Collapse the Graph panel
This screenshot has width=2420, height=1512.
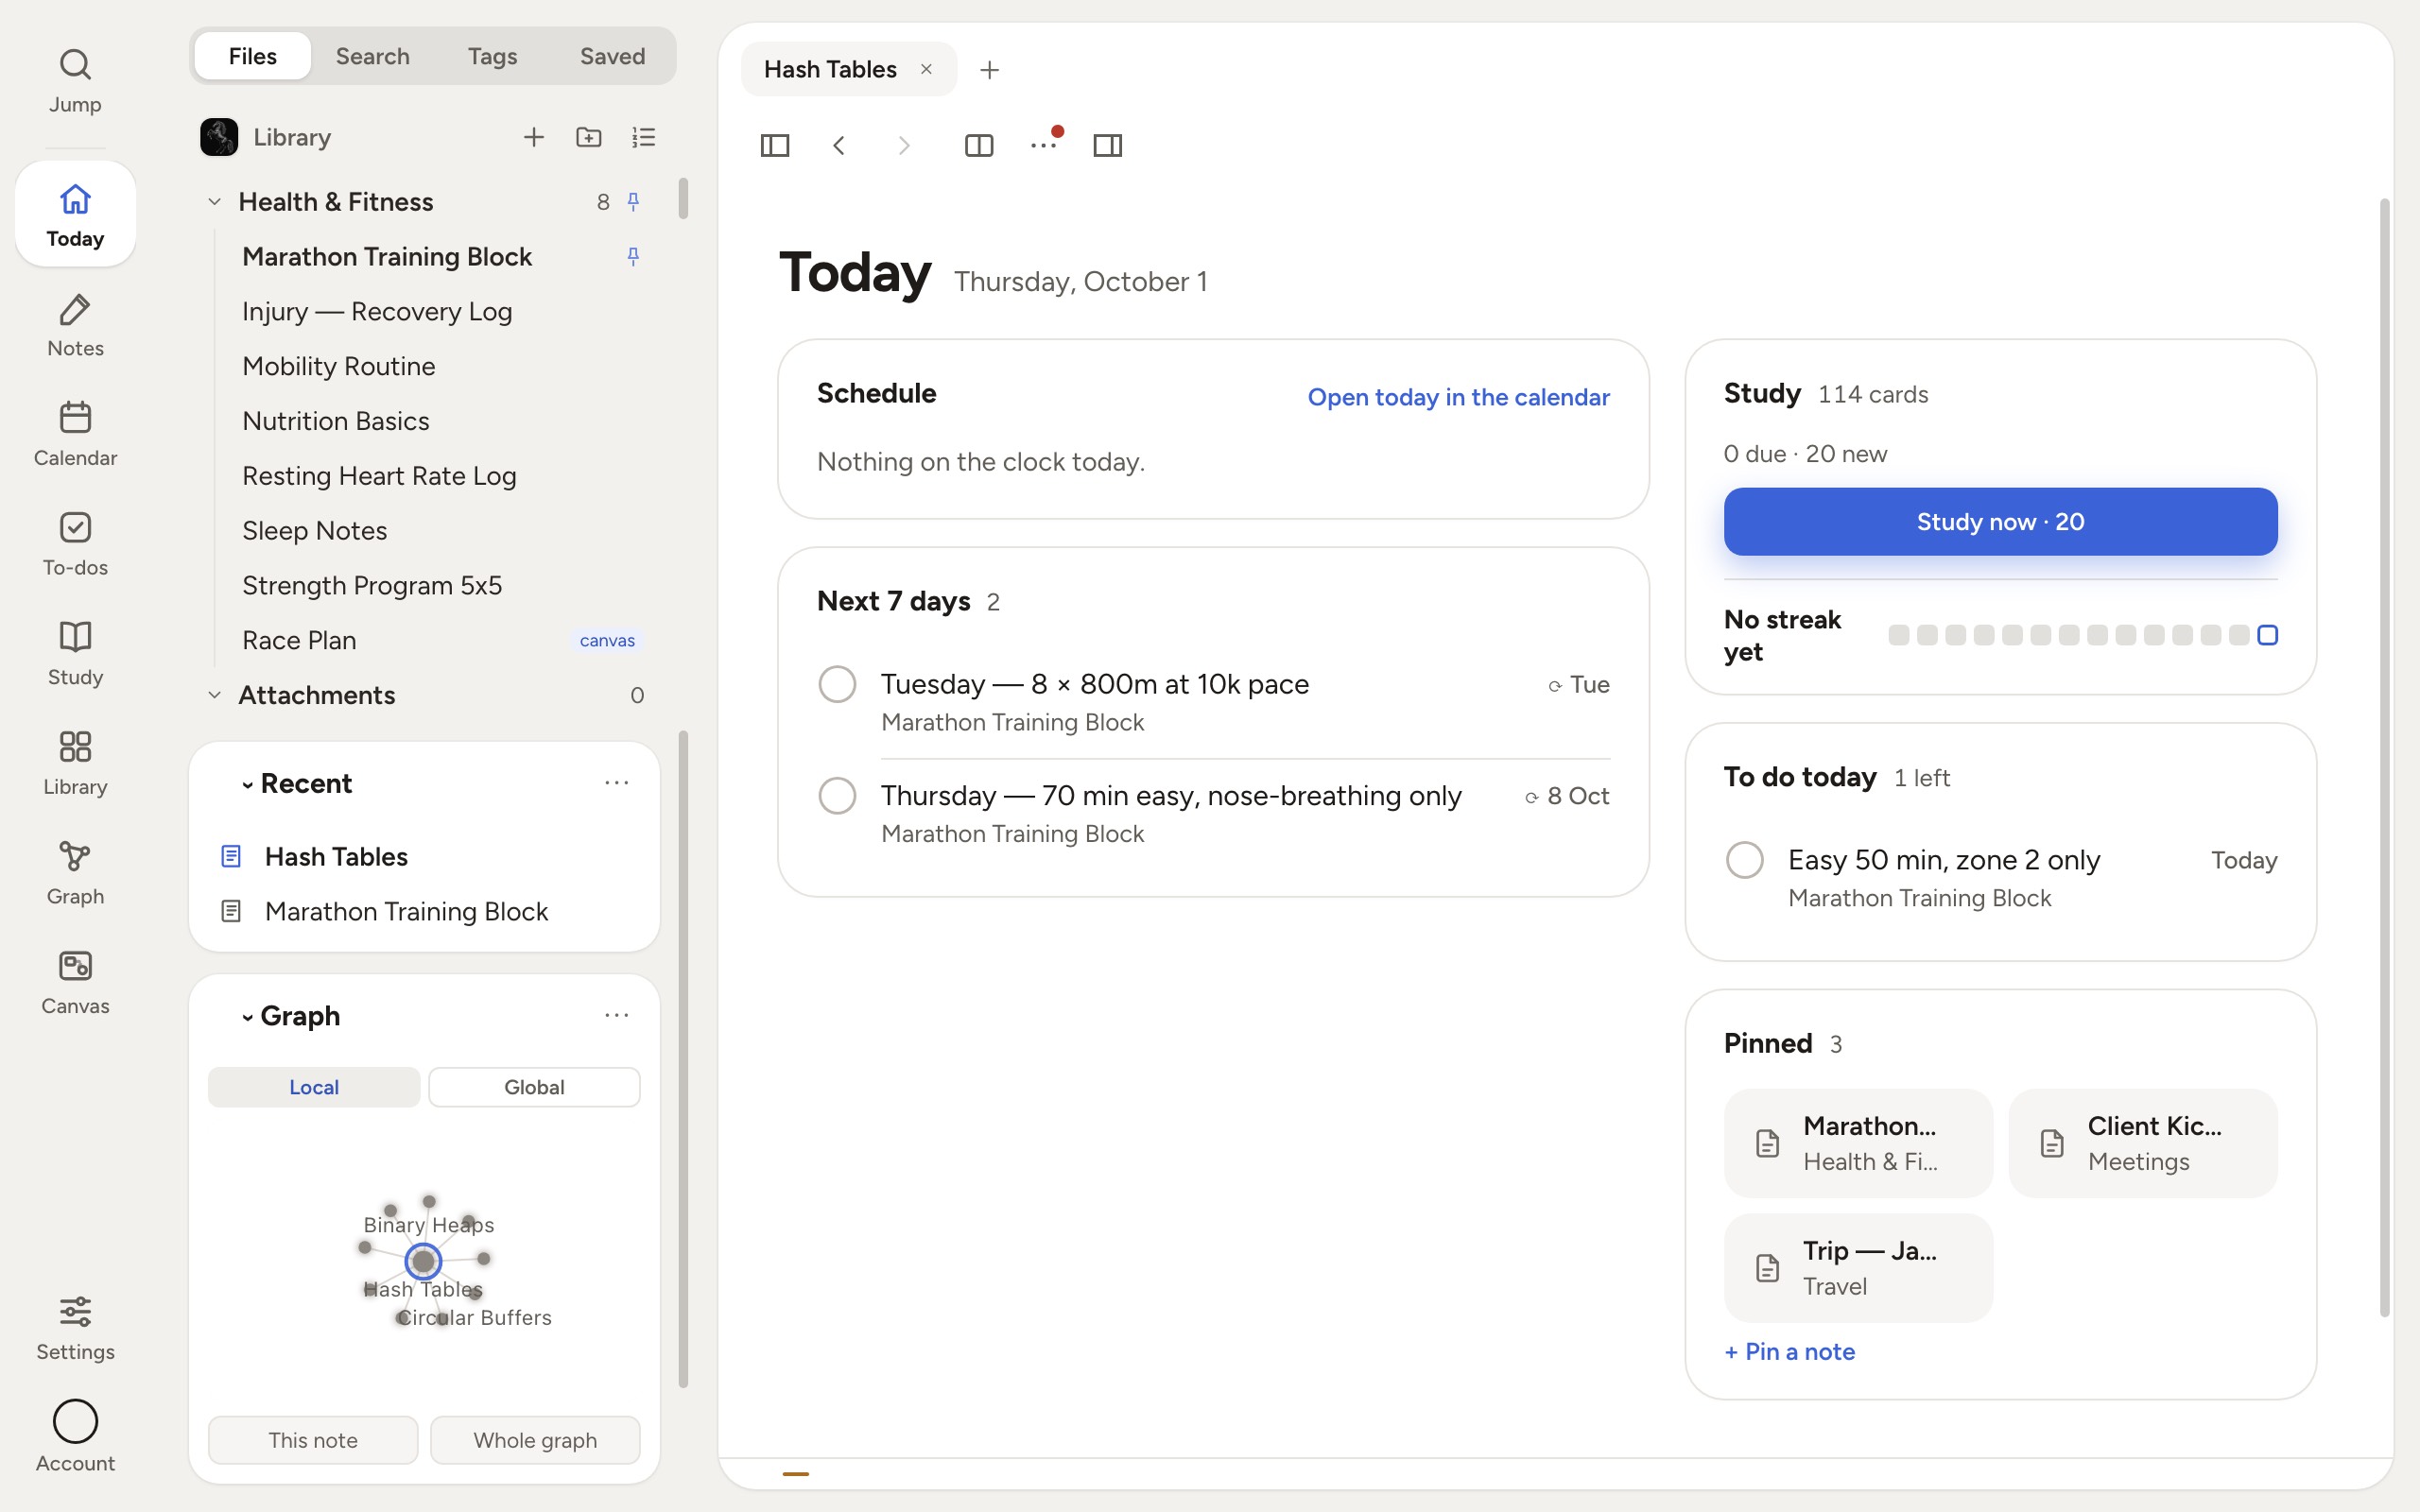(x=247, y=1017)
